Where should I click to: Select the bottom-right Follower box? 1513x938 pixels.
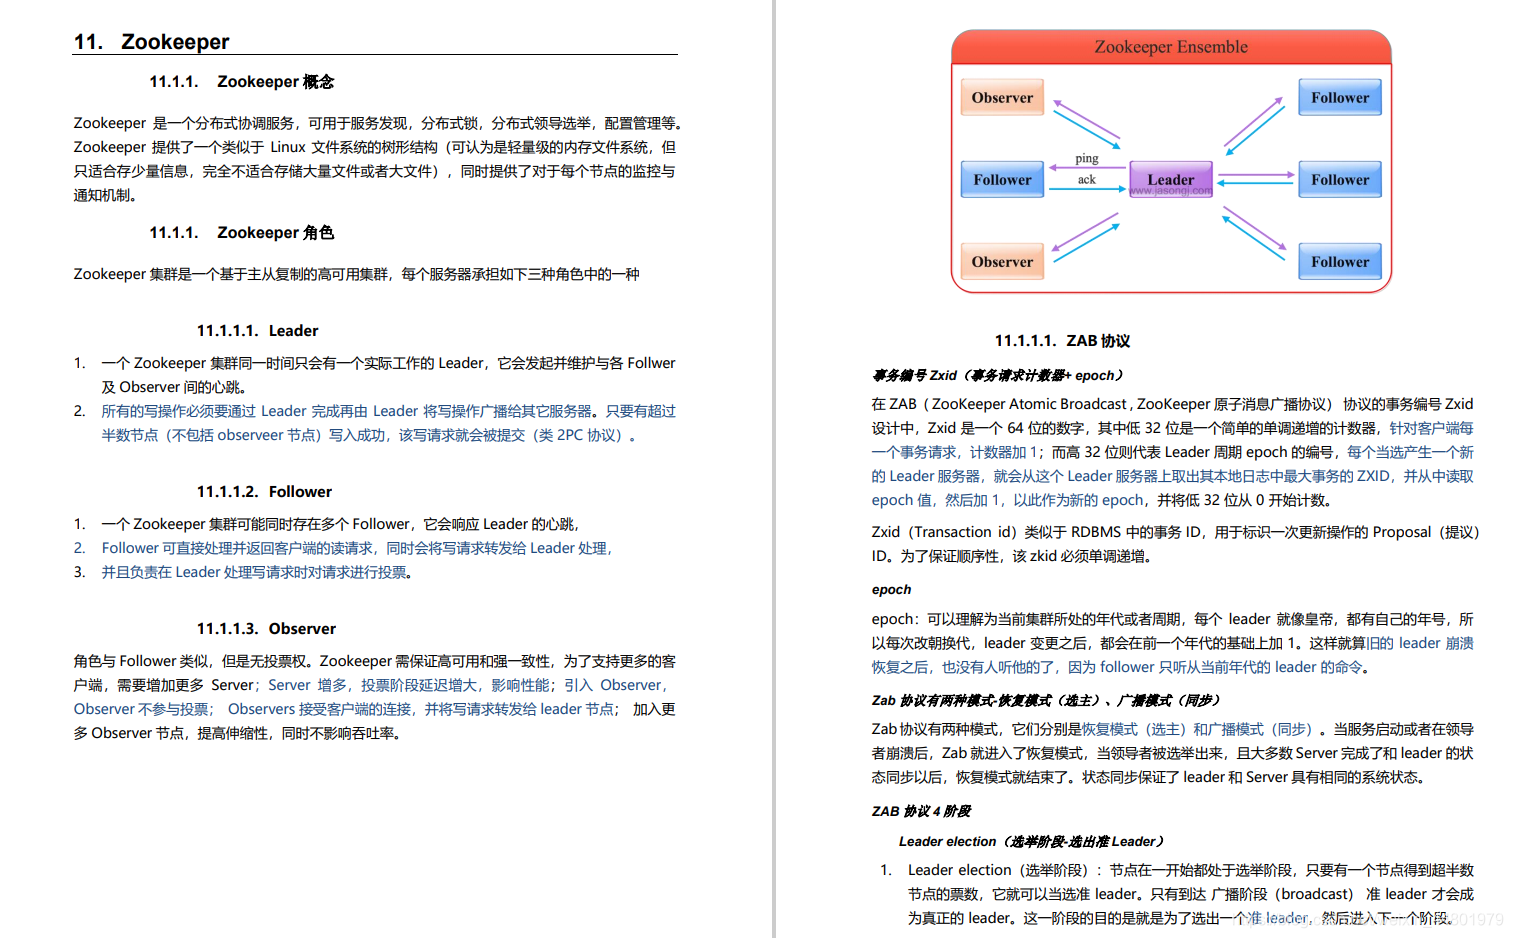pyautogui.click(x=1339, y=261)
